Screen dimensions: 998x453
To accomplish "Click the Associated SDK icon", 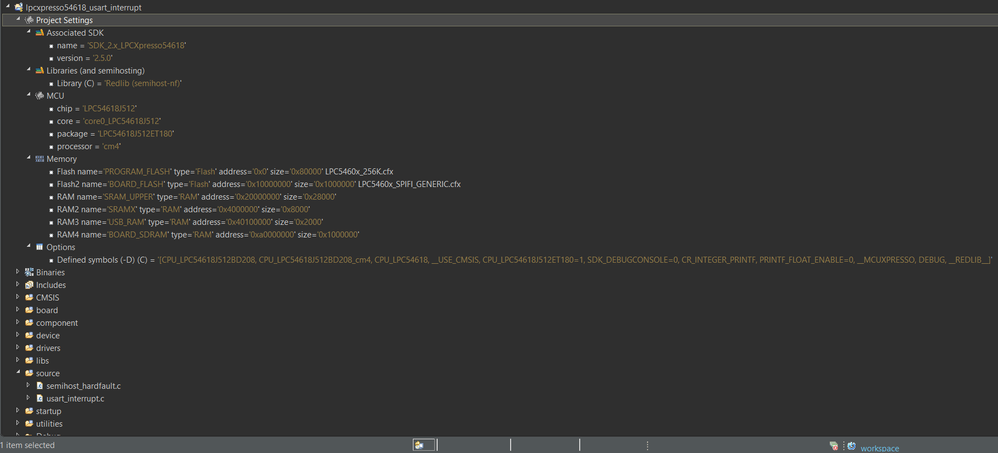I will [x=39, y=32].
